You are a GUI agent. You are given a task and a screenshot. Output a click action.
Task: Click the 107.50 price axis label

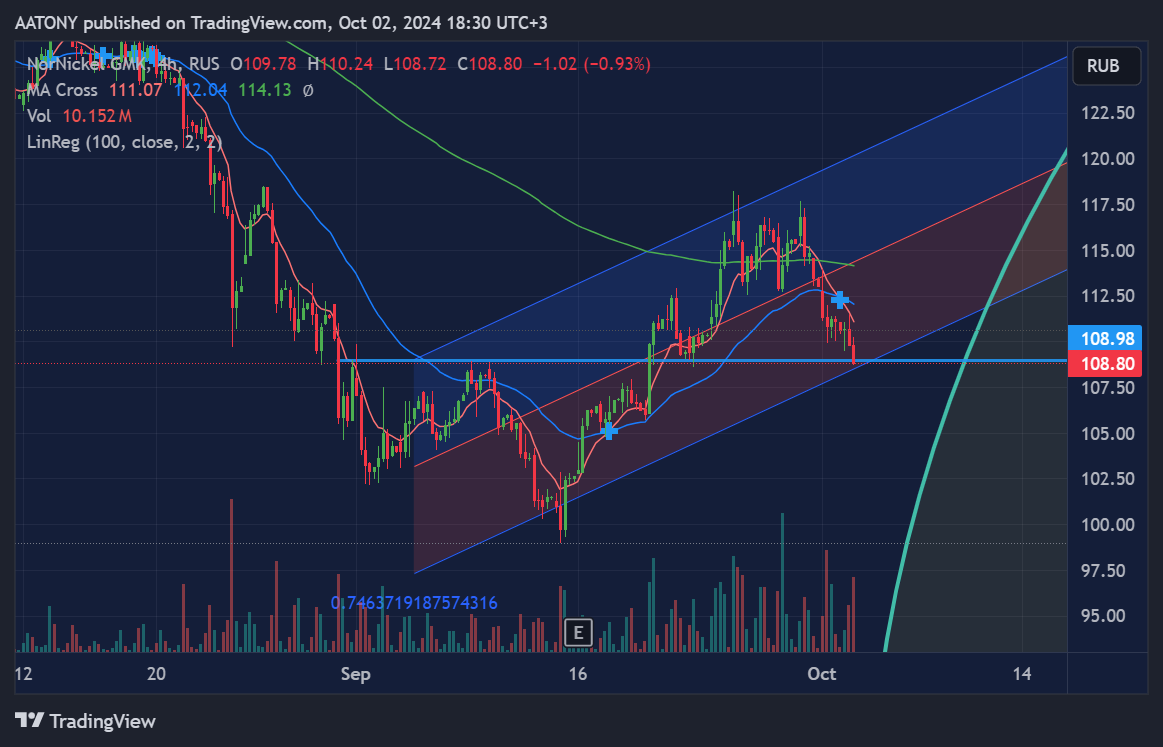point(1108,388)
